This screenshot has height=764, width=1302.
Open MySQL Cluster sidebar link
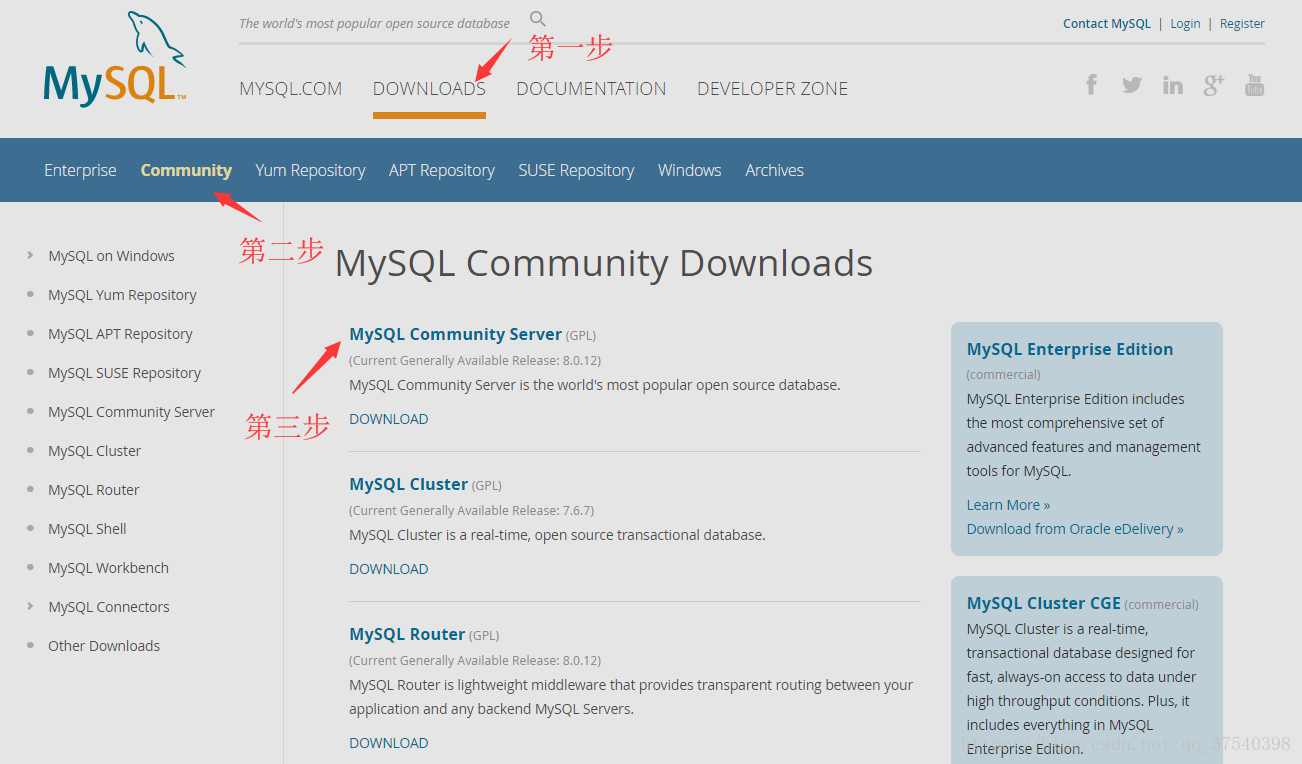[94, 451]
